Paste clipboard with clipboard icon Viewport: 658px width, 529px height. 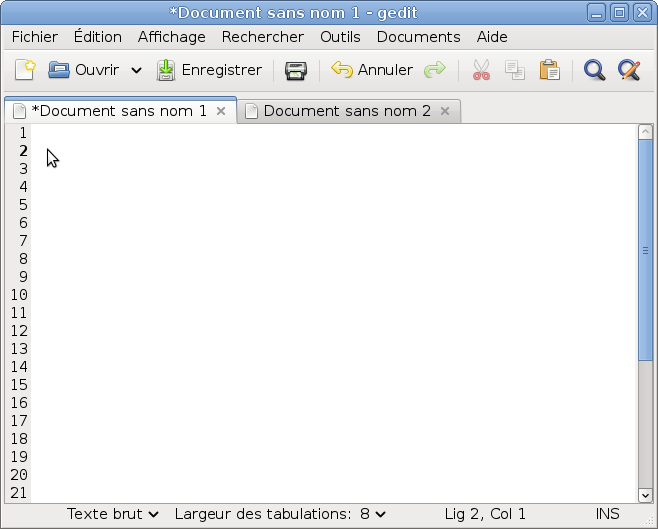pyautogui.click(x=549, y=70)
